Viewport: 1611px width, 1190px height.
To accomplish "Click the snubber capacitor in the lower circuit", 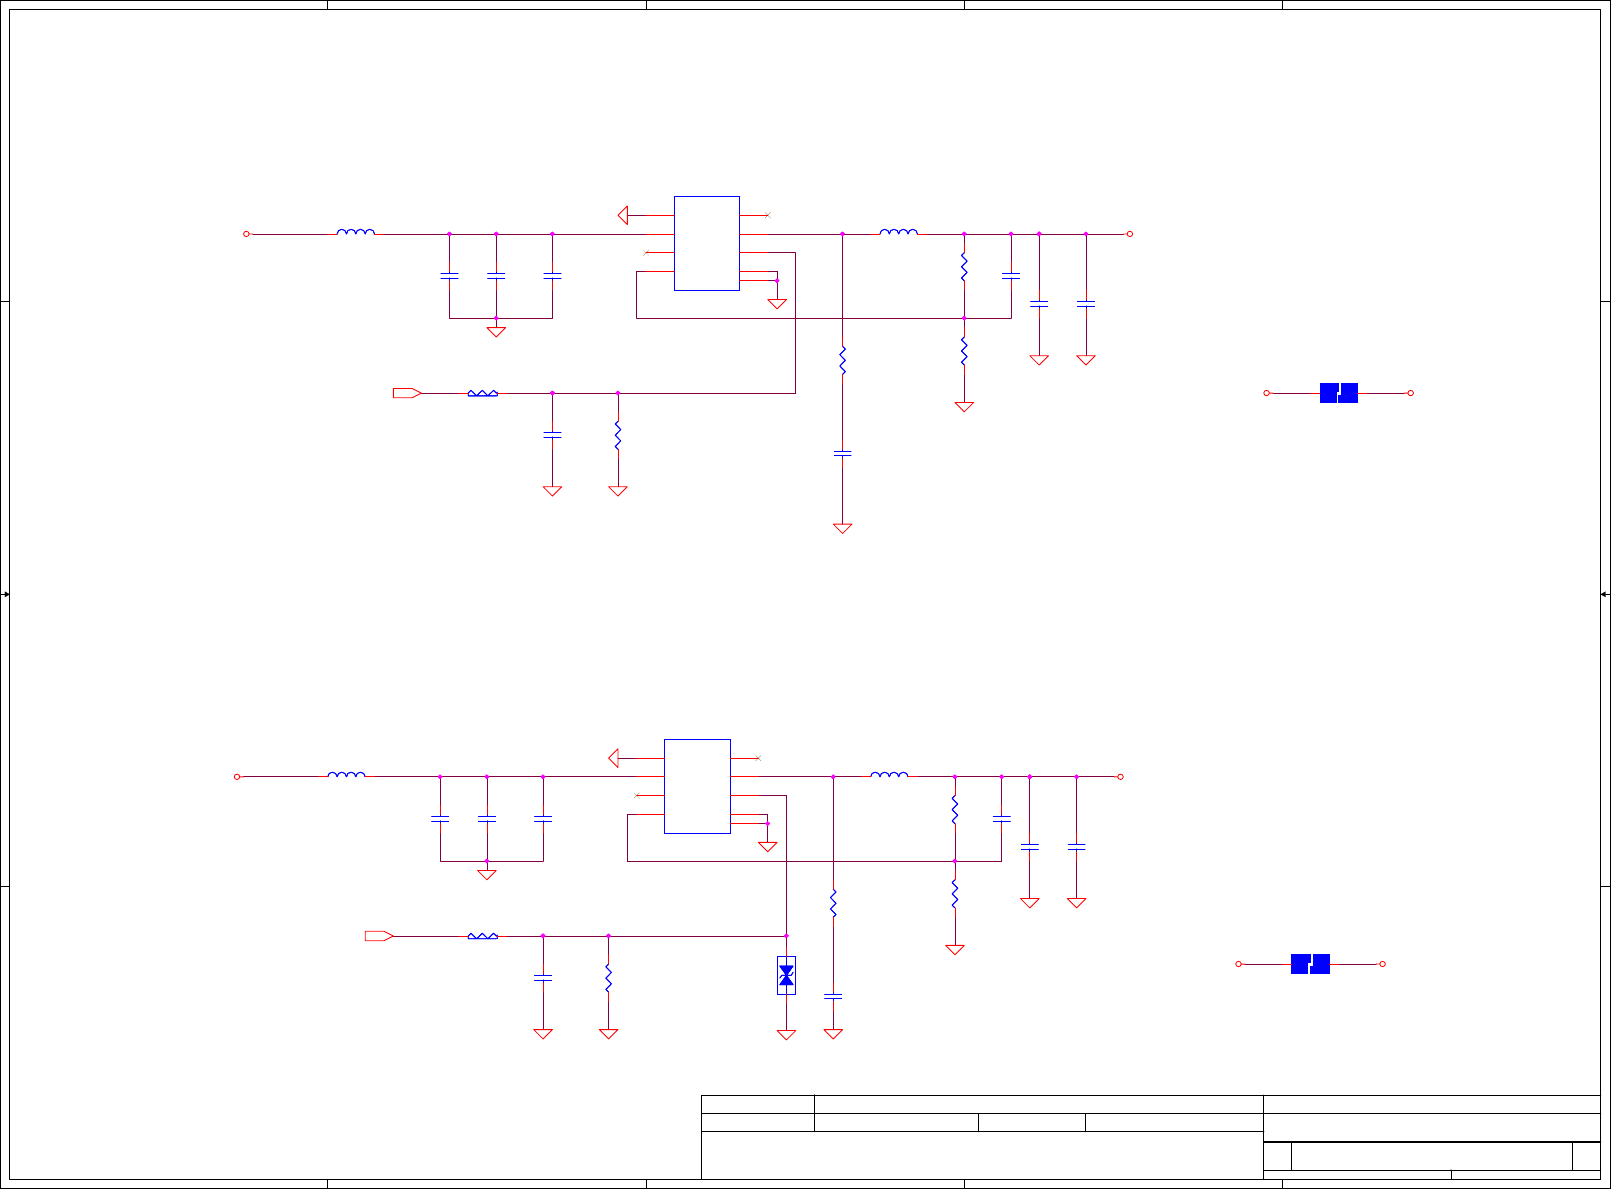I will coord(833,996).
